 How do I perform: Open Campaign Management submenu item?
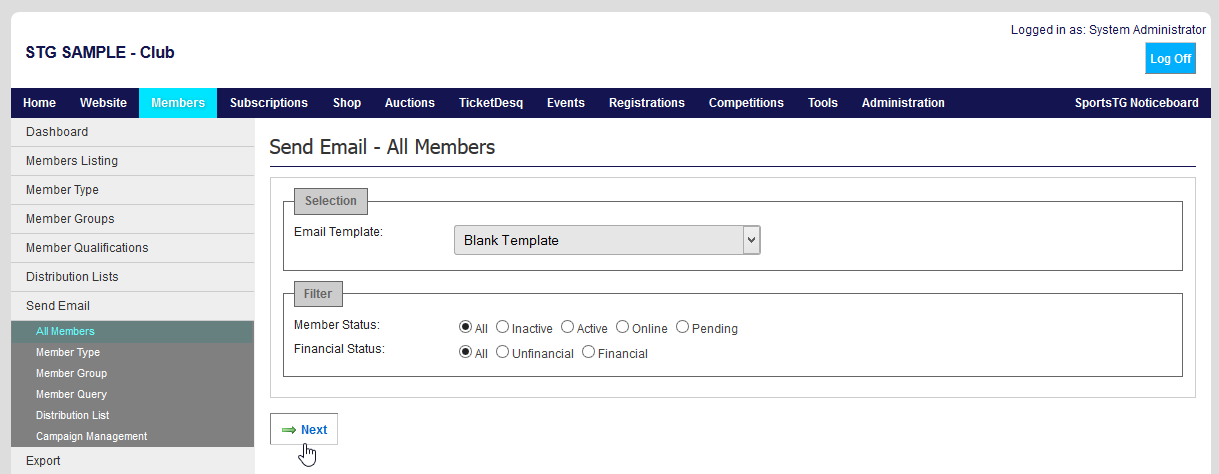91,436
